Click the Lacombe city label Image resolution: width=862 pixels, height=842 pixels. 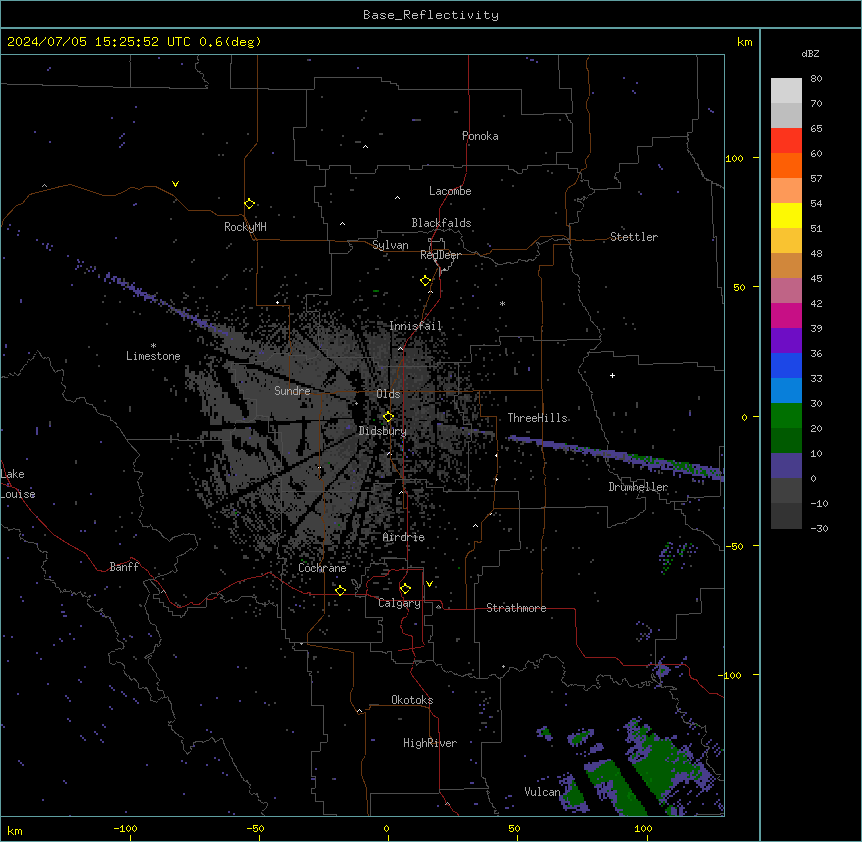tap(450, 191)
